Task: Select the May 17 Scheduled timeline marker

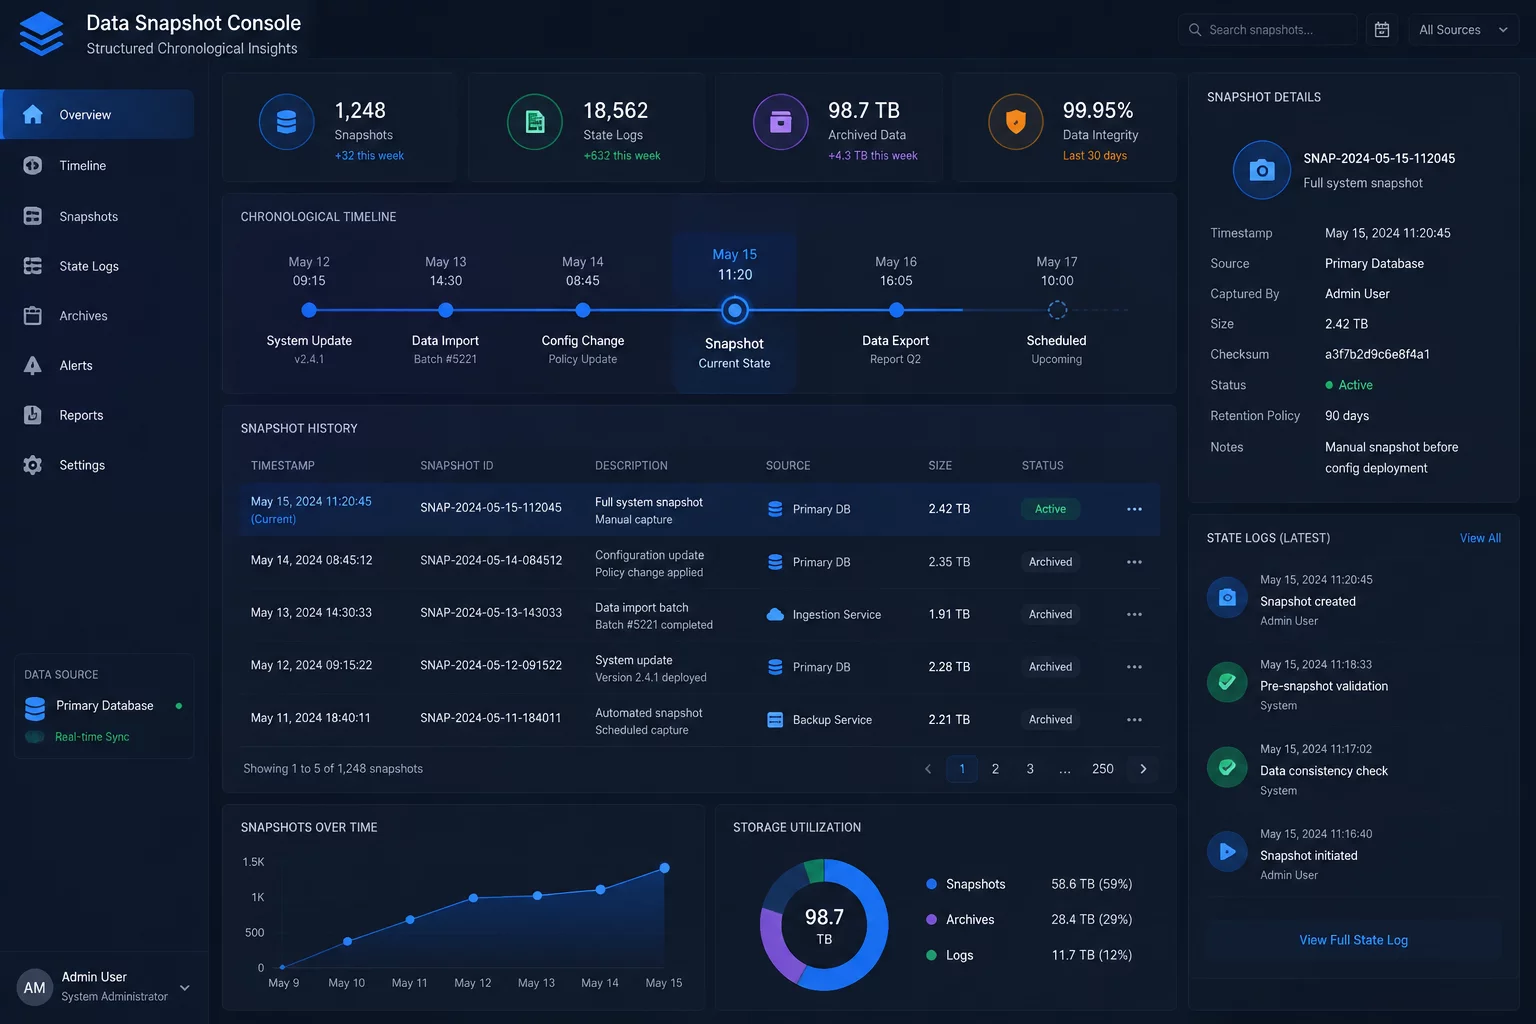Action: pos(1057,311)
